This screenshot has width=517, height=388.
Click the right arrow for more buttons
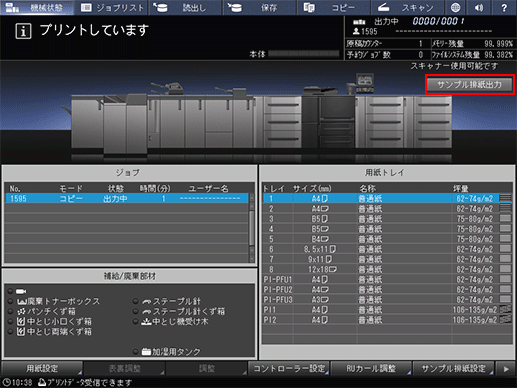pos(506,369)
